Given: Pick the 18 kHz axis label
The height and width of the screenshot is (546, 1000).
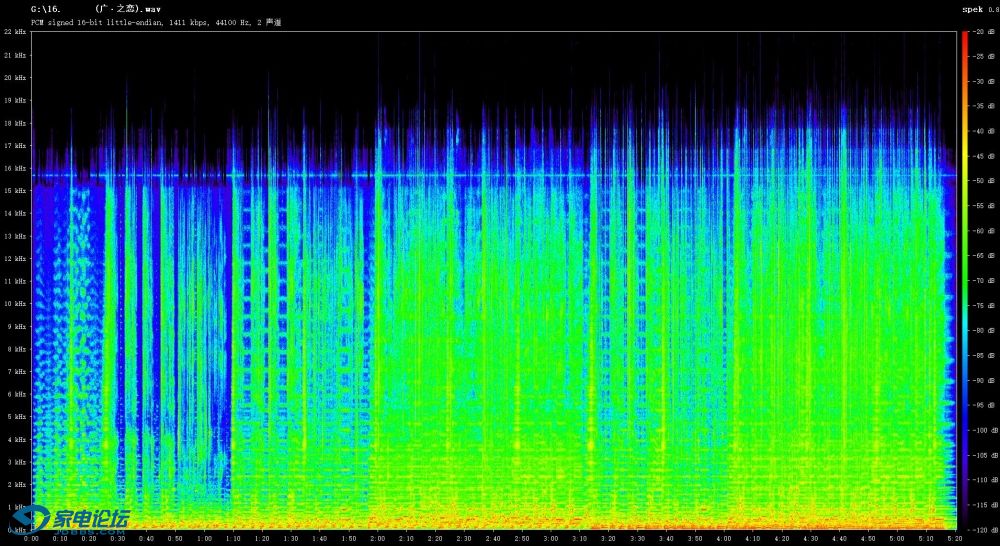Looking at the screenshot, I should pos(14,123).
